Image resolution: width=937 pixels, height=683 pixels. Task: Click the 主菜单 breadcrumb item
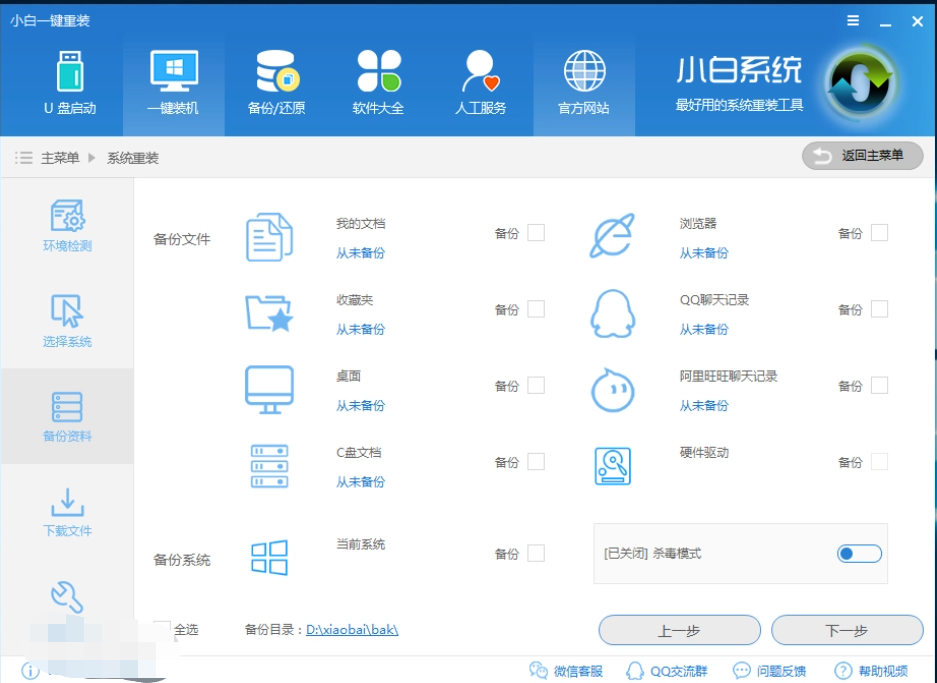(60, 158)
